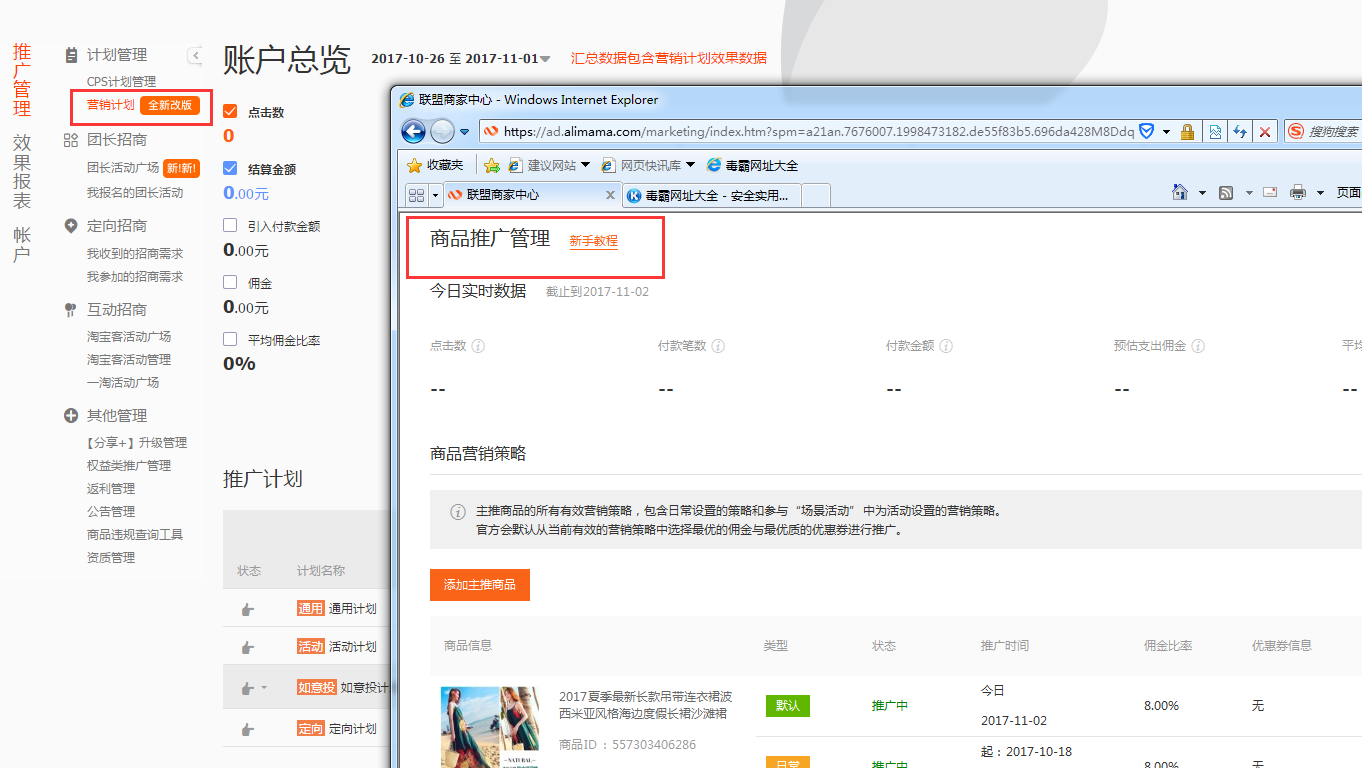Collapse the left sidebar arrow

pyautogui.click(x=195, y=55)
